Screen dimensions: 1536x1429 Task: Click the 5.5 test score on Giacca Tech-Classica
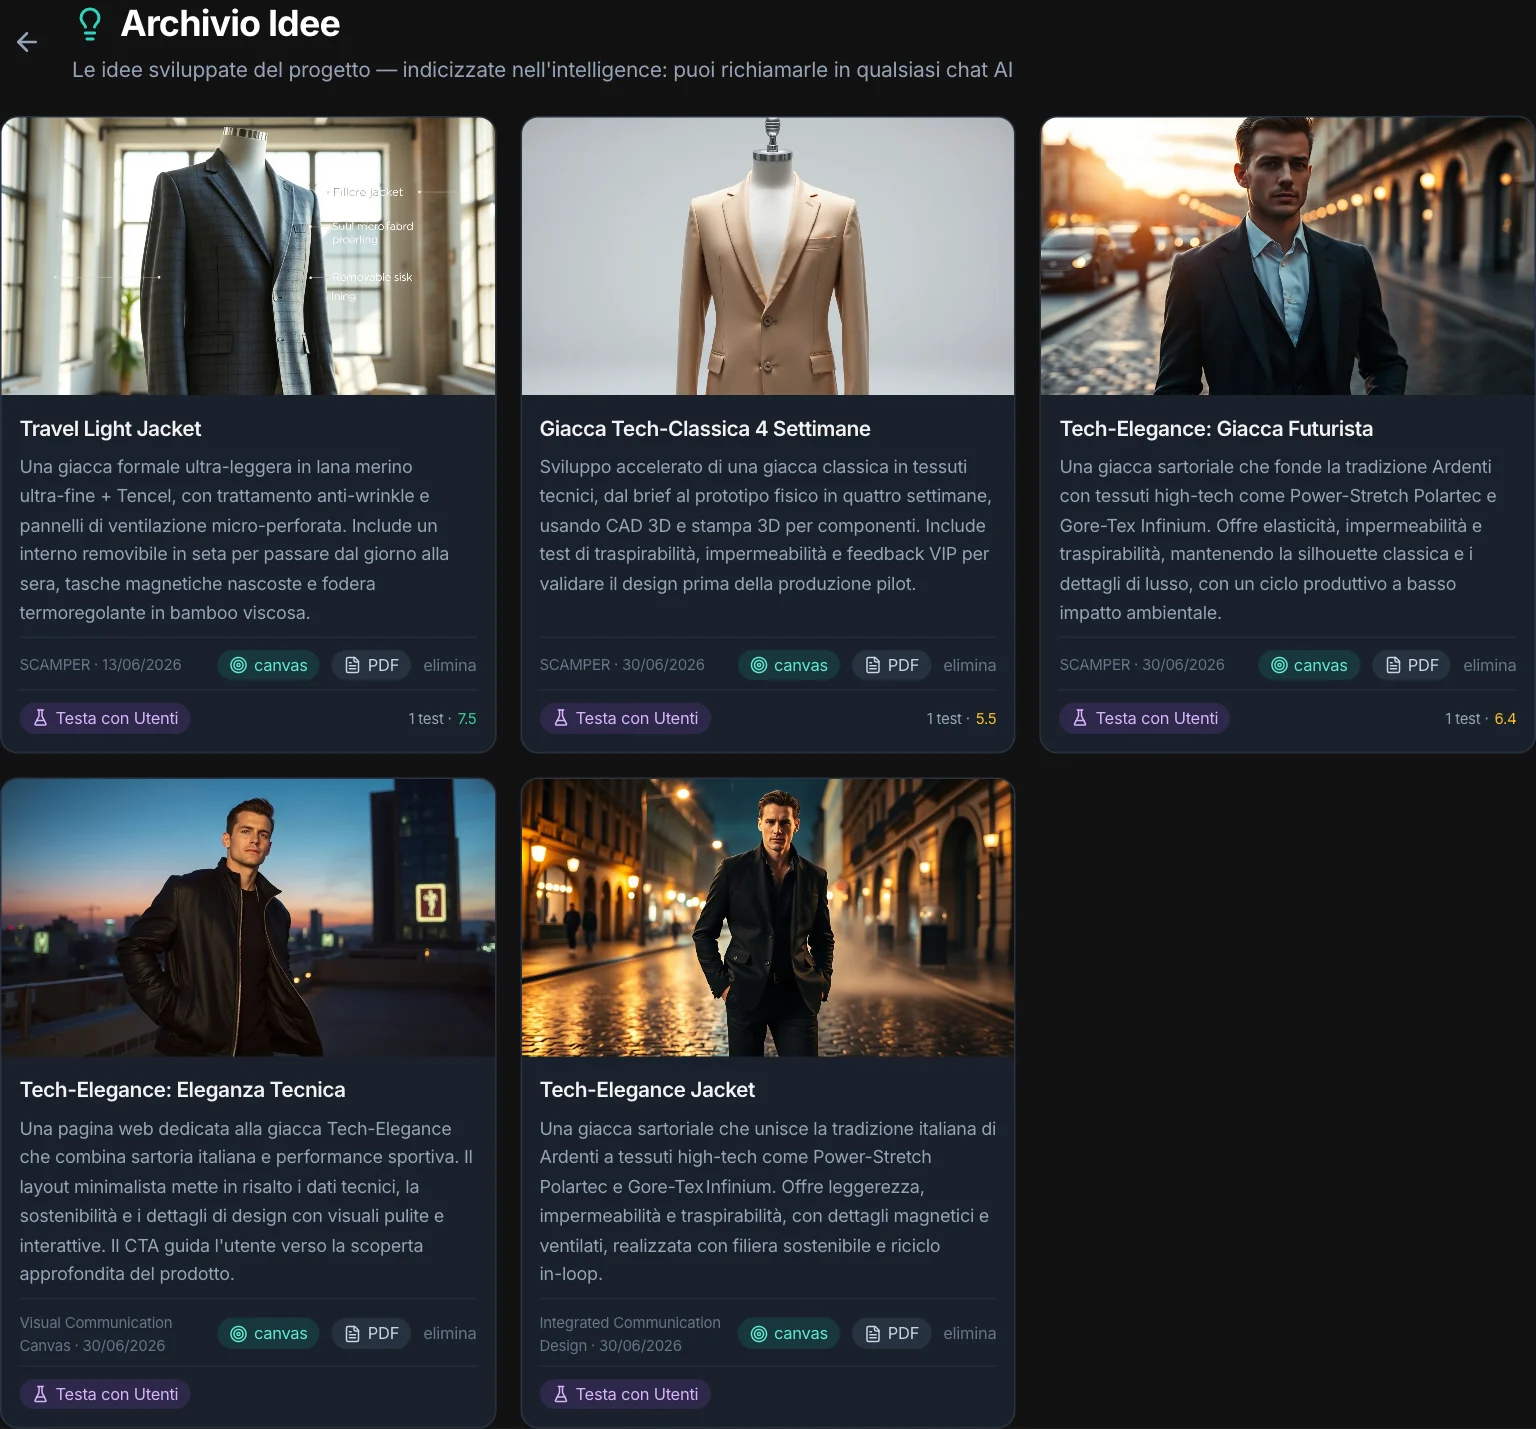tap(986, 719)
